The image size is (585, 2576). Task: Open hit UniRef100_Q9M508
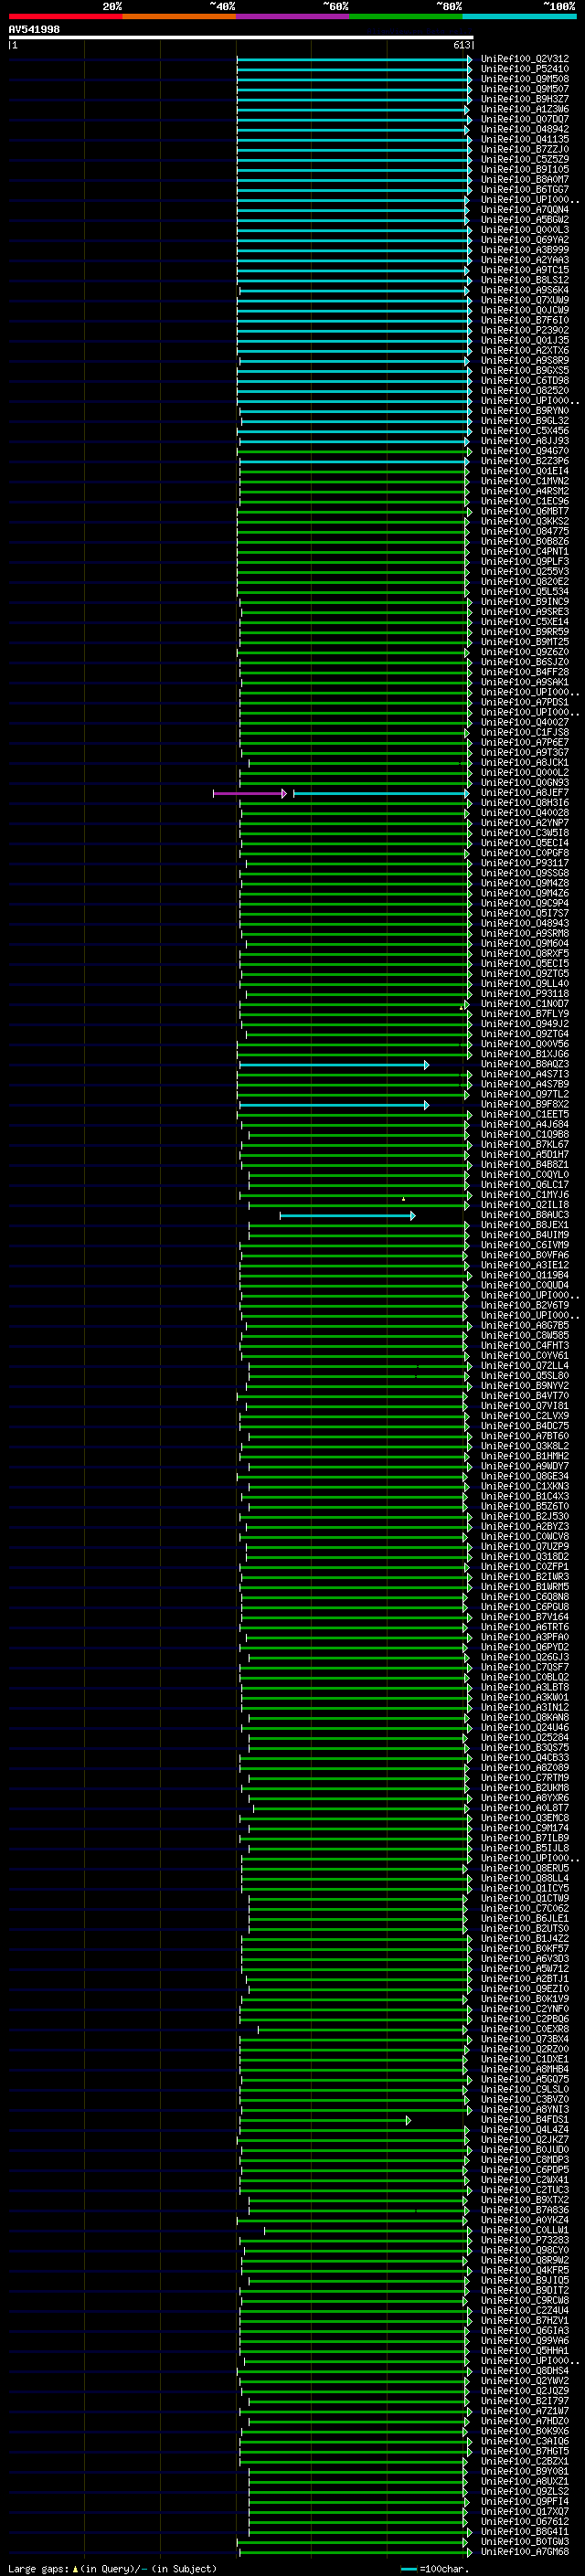(x=524, y=79)
